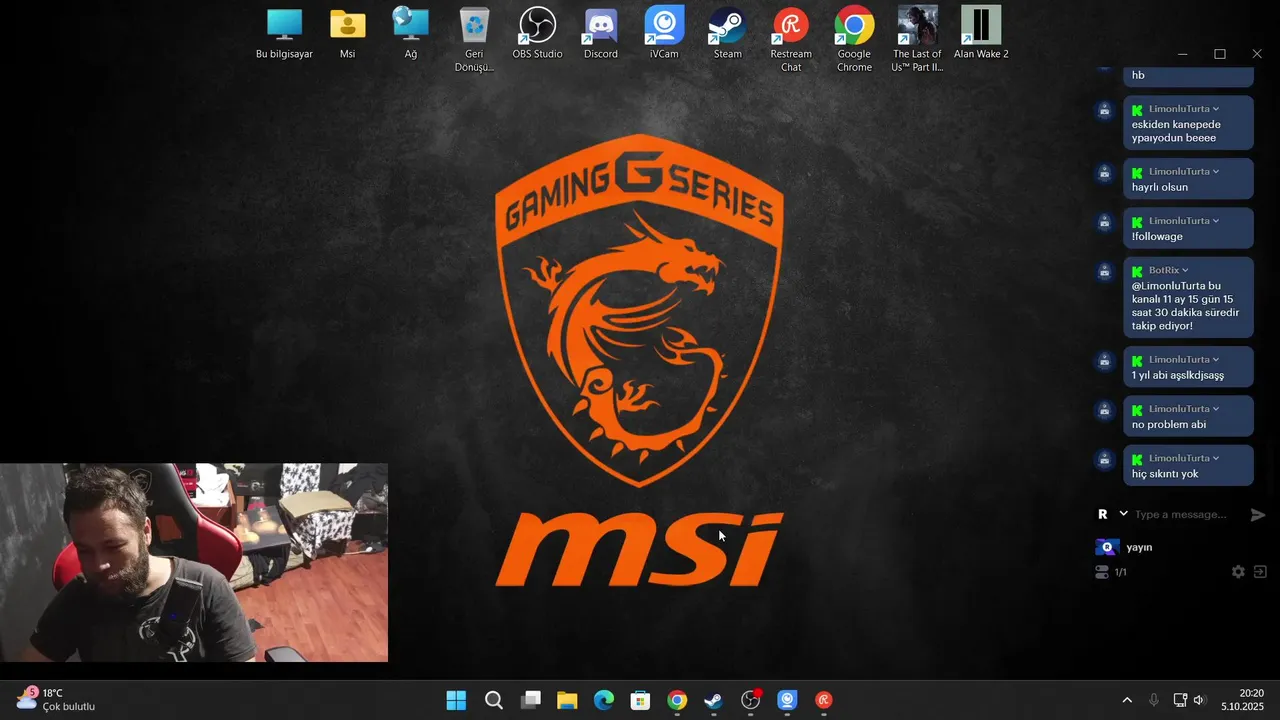Open Restream Chat settings gear

coord(1238,572)
